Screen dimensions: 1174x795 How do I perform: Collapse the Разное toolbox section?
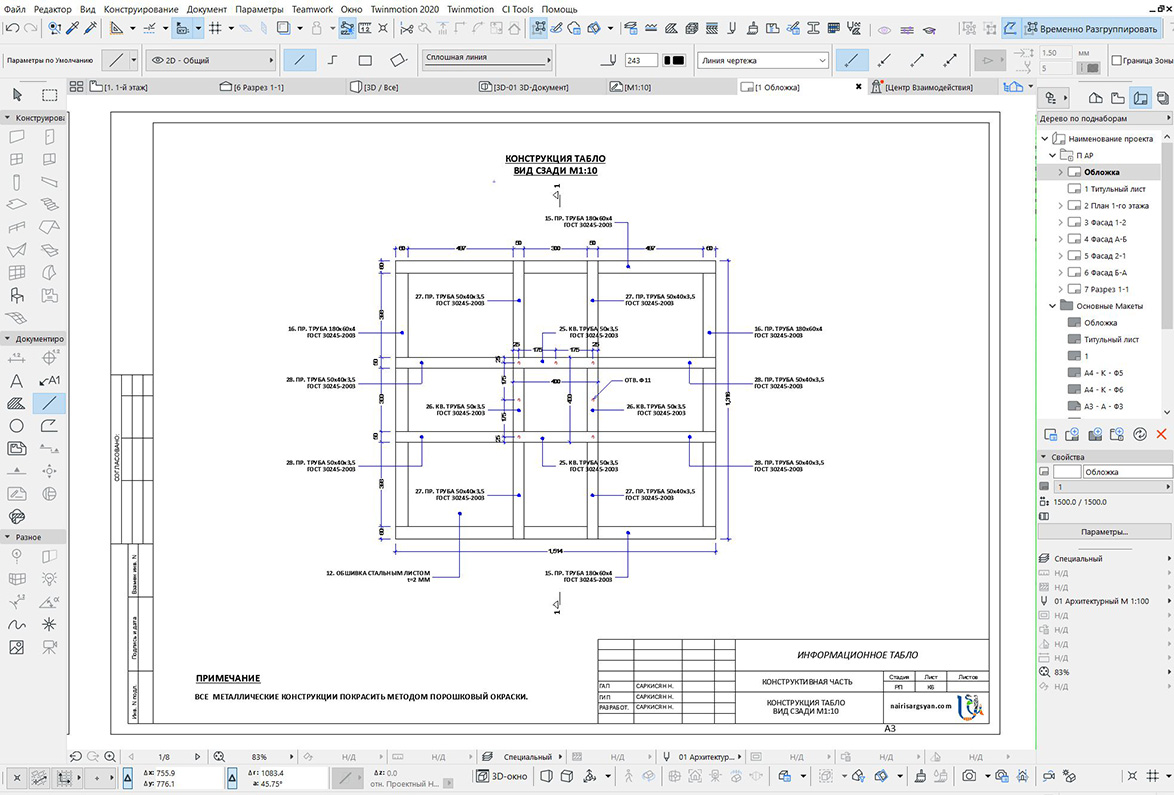7,537
